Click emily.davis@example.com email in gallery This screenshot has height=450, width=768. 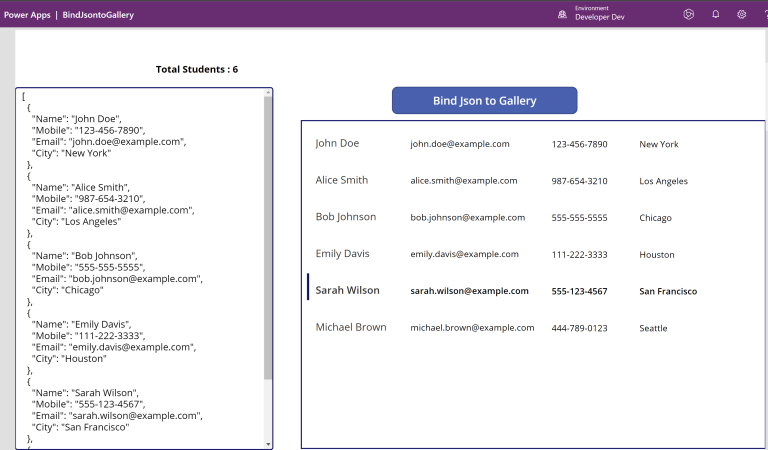click(464, 254)
